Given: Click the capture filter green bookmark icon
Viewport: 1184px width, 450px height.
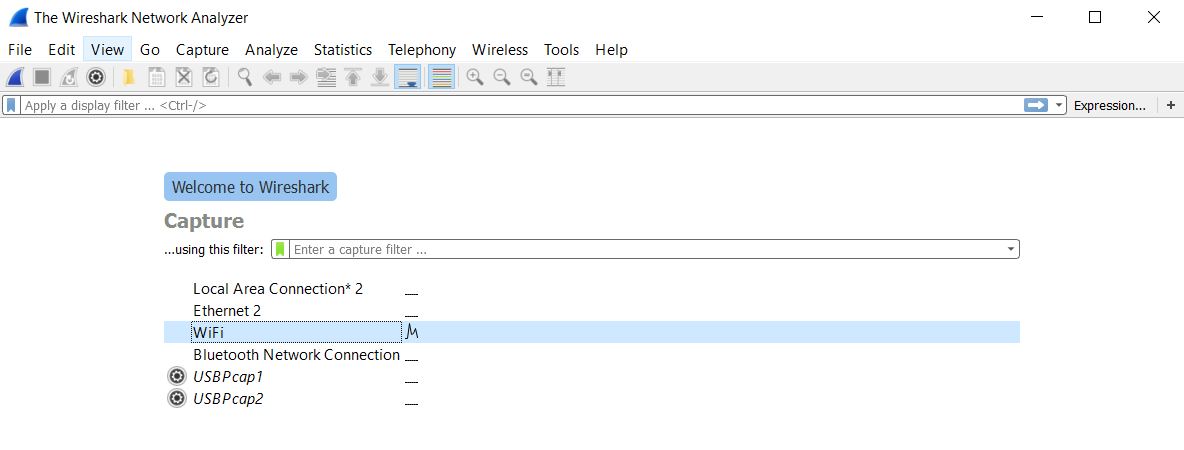Looking at the screenshot, I should tap(280, 249).
